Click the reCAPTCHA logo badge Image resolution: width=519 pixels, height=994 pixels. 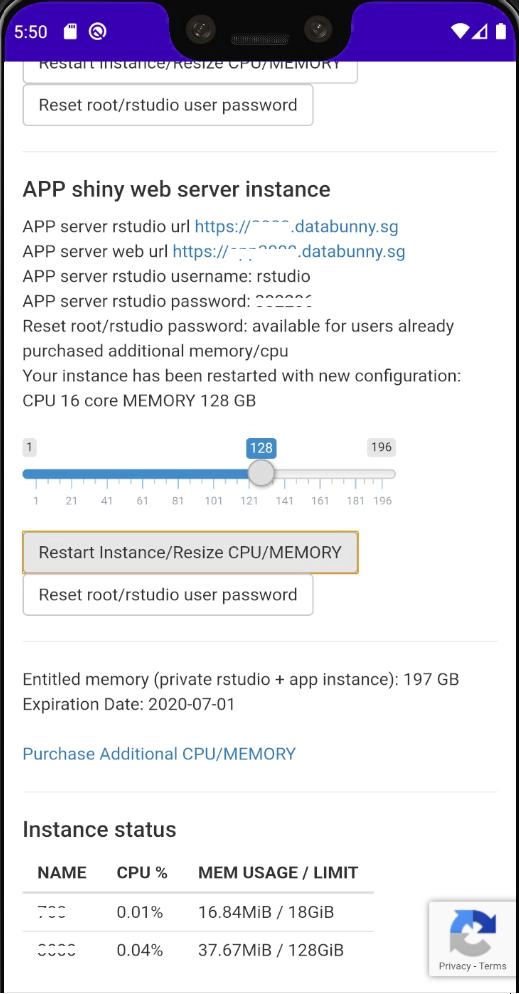473,931
